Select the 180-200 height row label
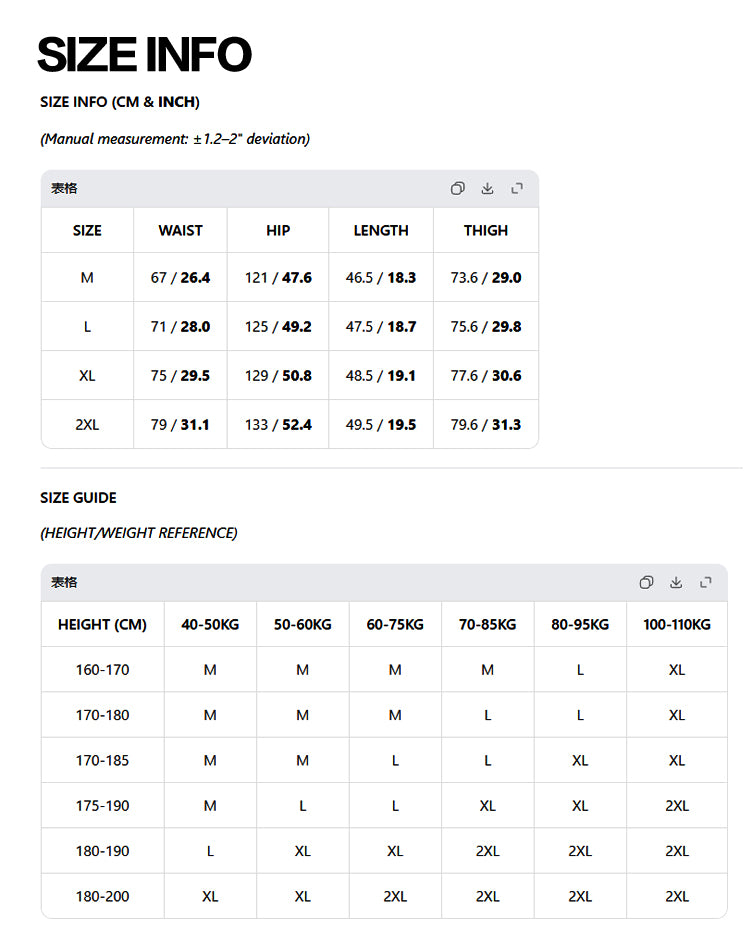 click(x=102, y=897)
